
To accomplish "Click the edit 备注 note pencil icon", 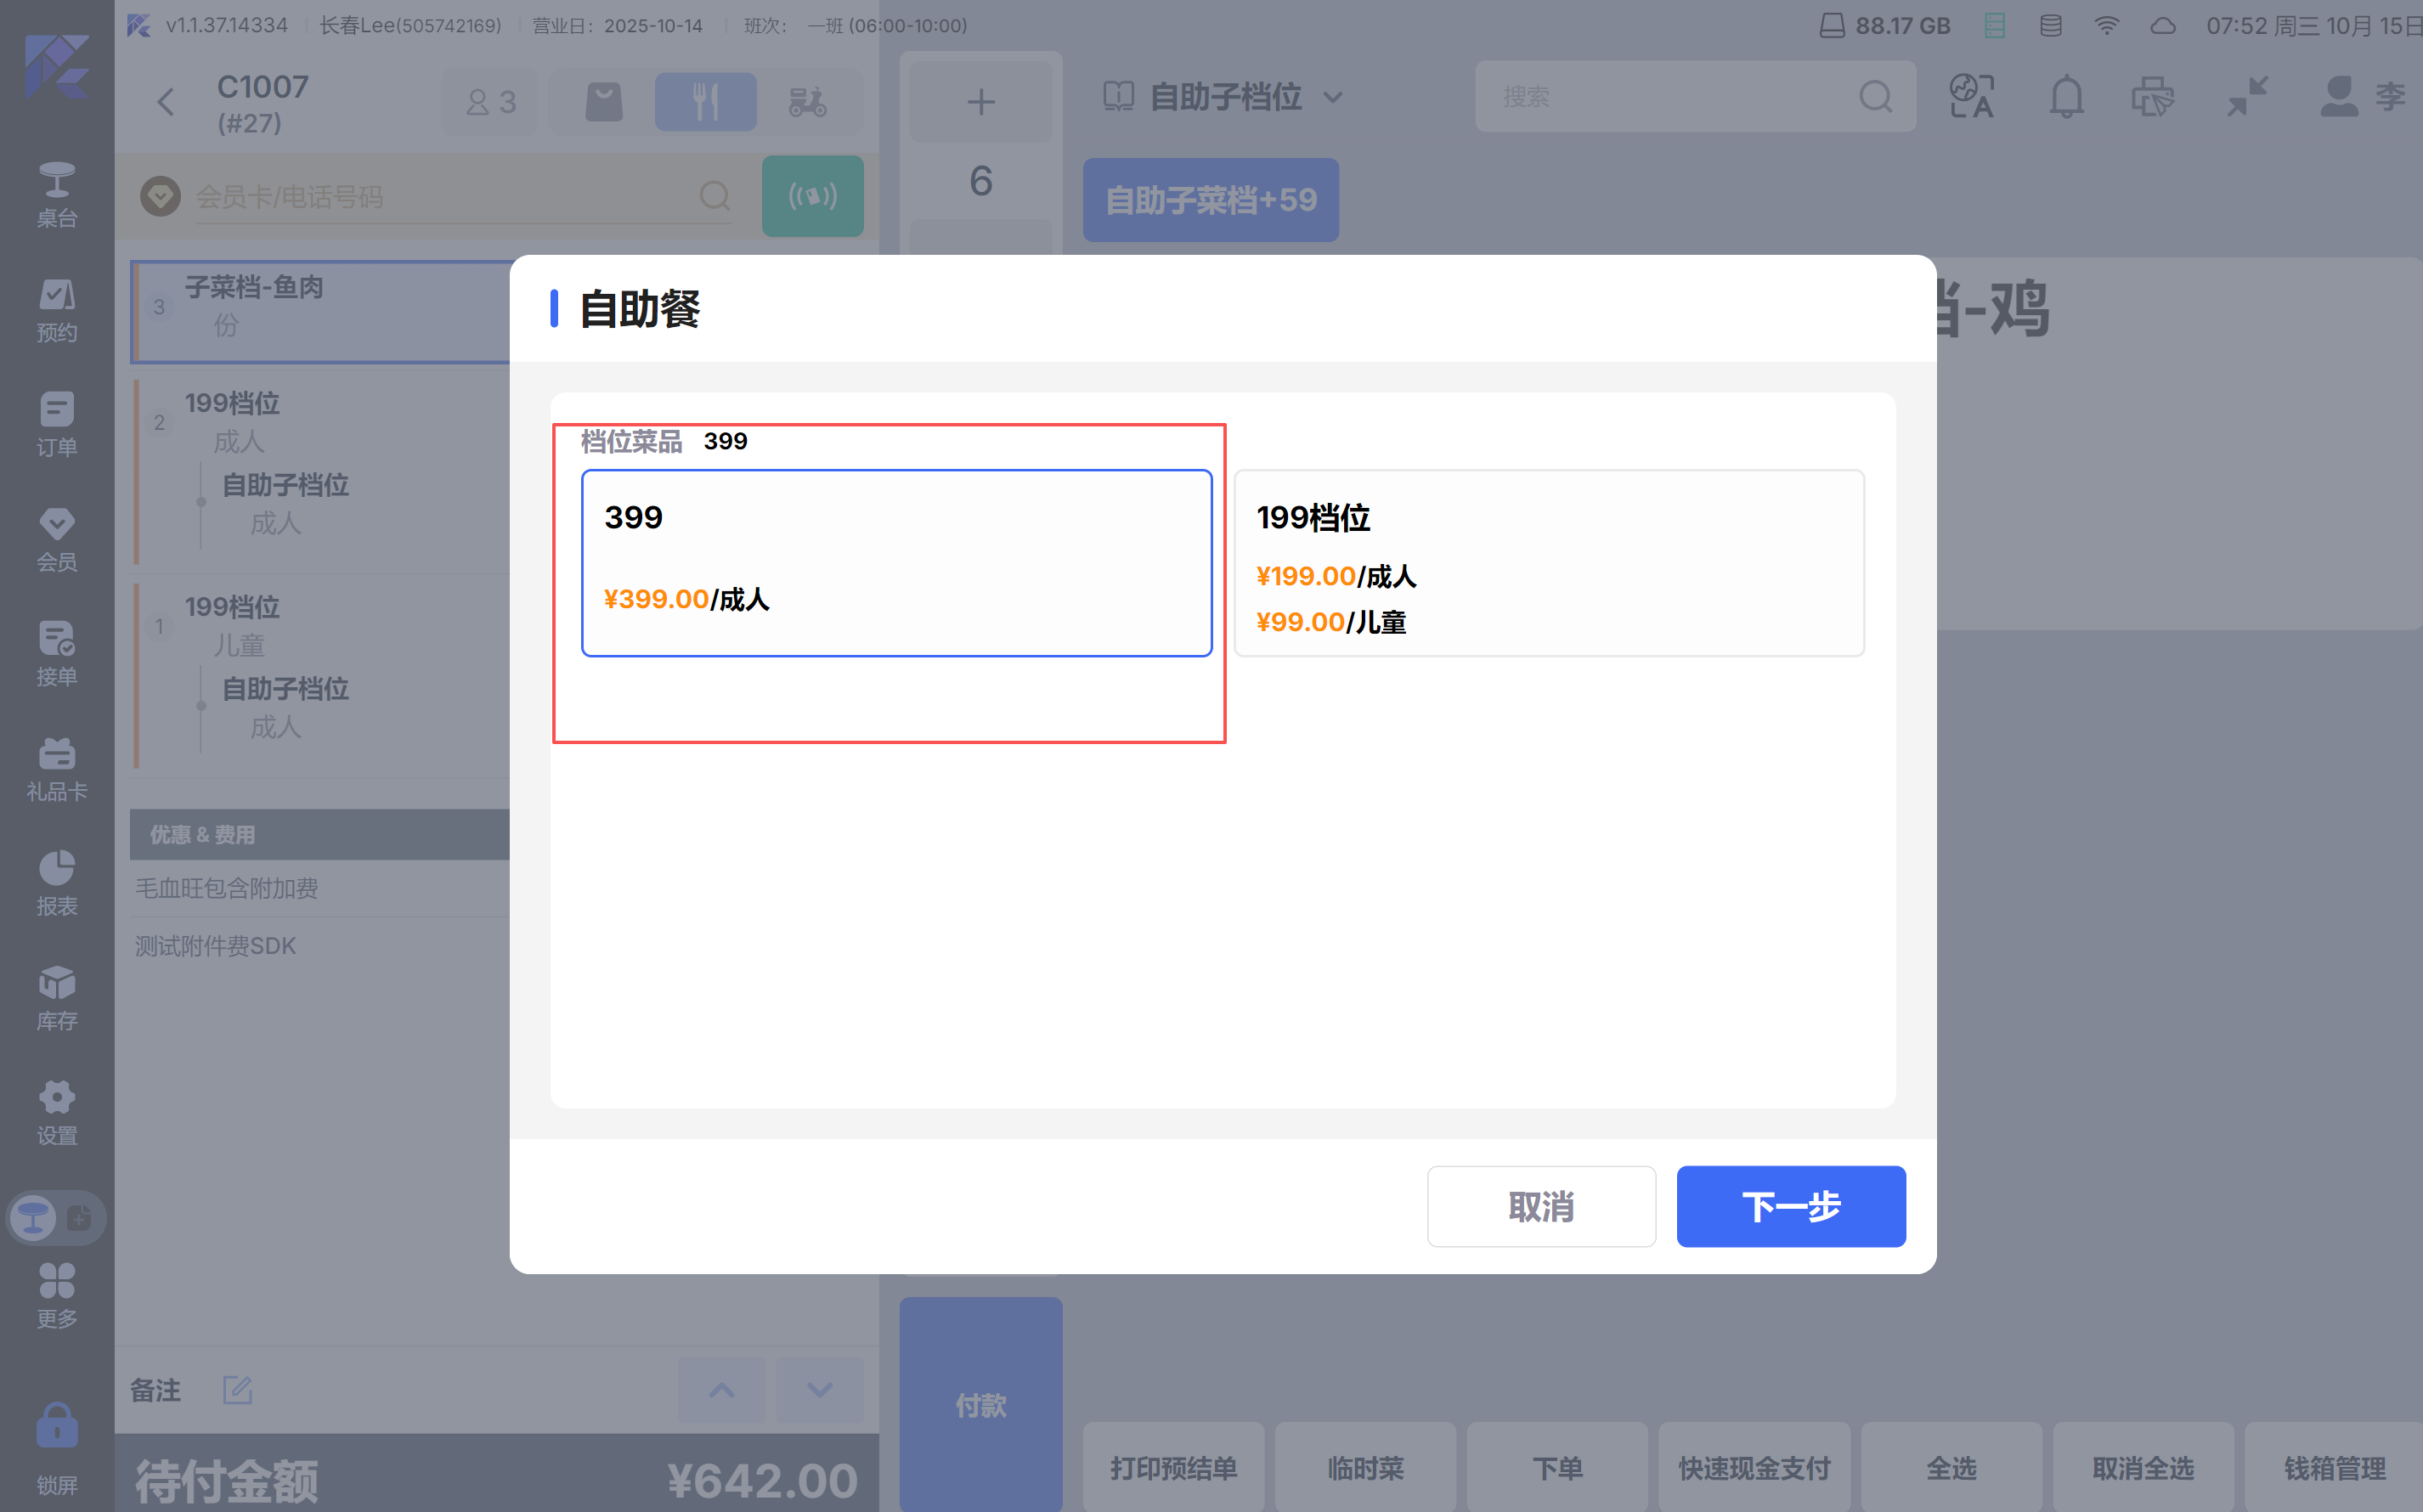I will click(x=237, y=1389).
